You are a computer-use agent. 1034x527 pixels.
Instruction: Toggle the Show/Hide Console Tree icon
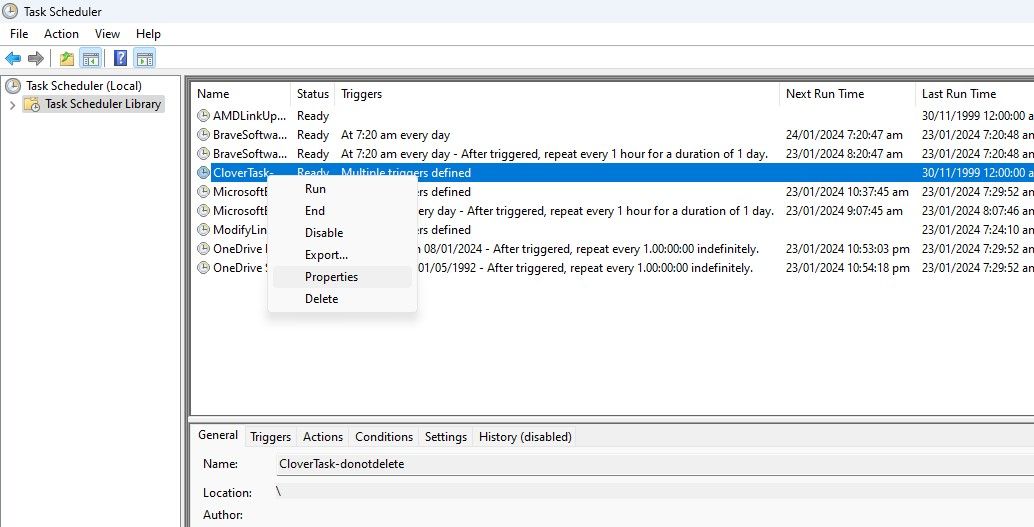(90, 58)
